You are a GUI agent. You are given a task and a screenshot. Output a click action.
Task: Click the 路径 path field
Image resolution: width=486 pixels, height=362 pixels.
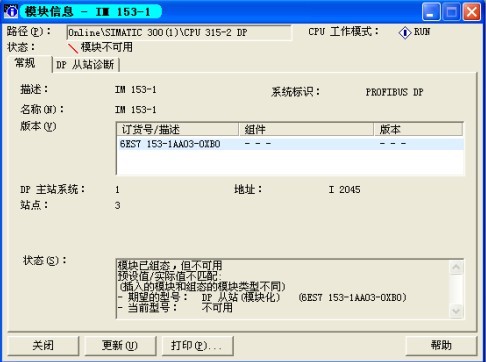coord(179,33)
